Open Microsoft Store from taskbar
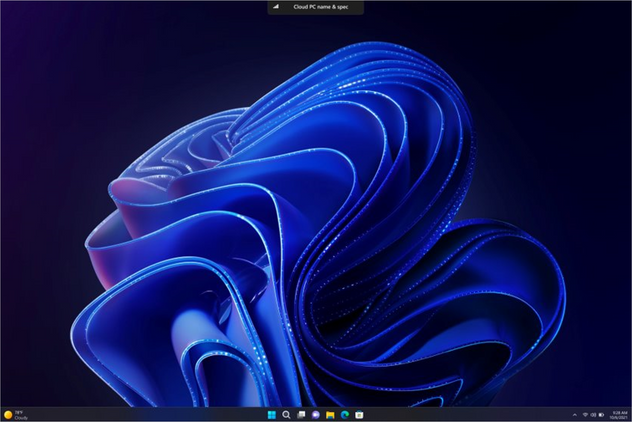 pyautogui.click(x=358, y=414)
